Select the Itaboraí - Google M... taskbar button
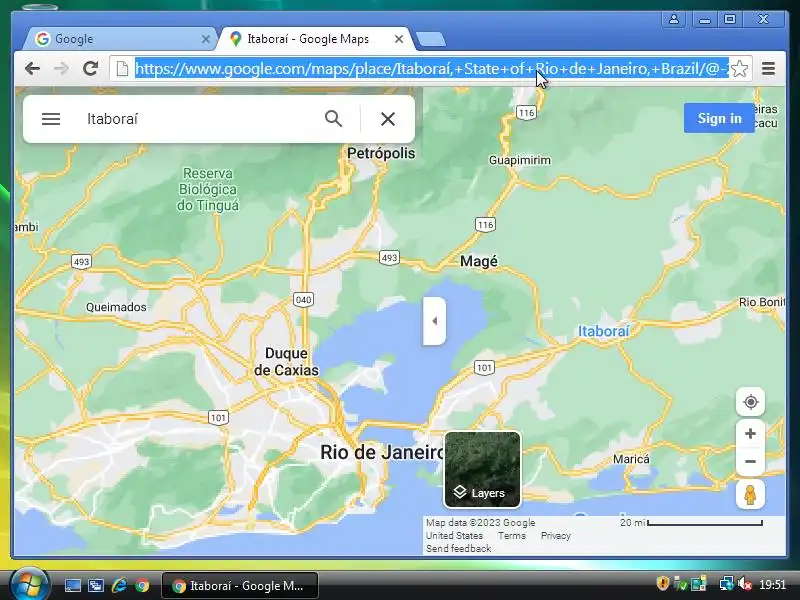 (240, 586)
